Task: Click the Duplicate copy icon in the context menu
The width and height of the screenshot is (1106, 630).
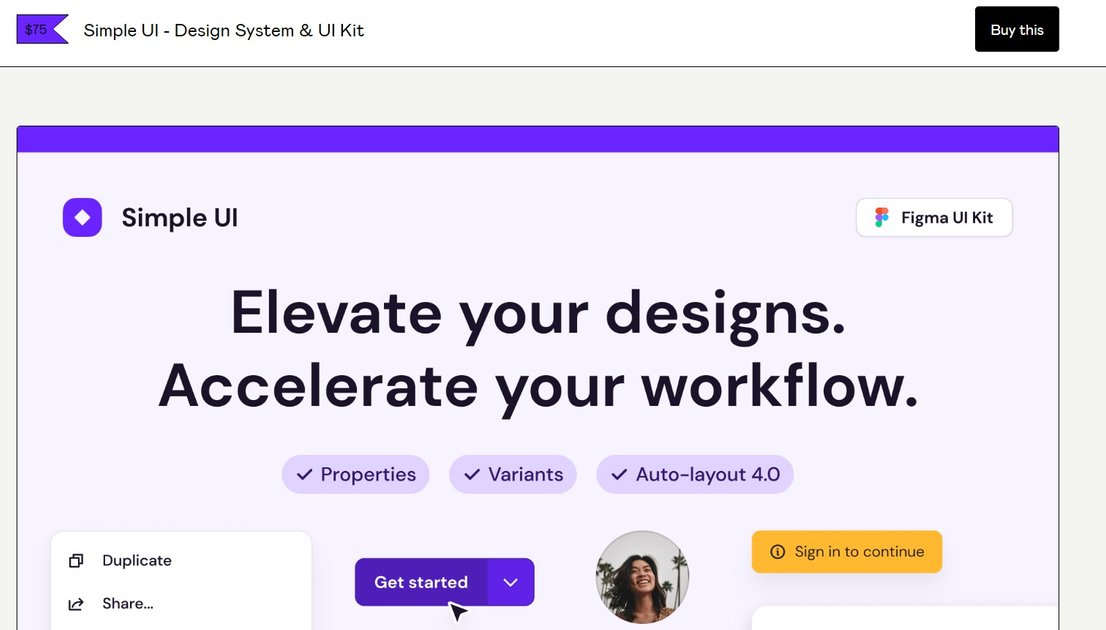Action: [x=77, y=560]
